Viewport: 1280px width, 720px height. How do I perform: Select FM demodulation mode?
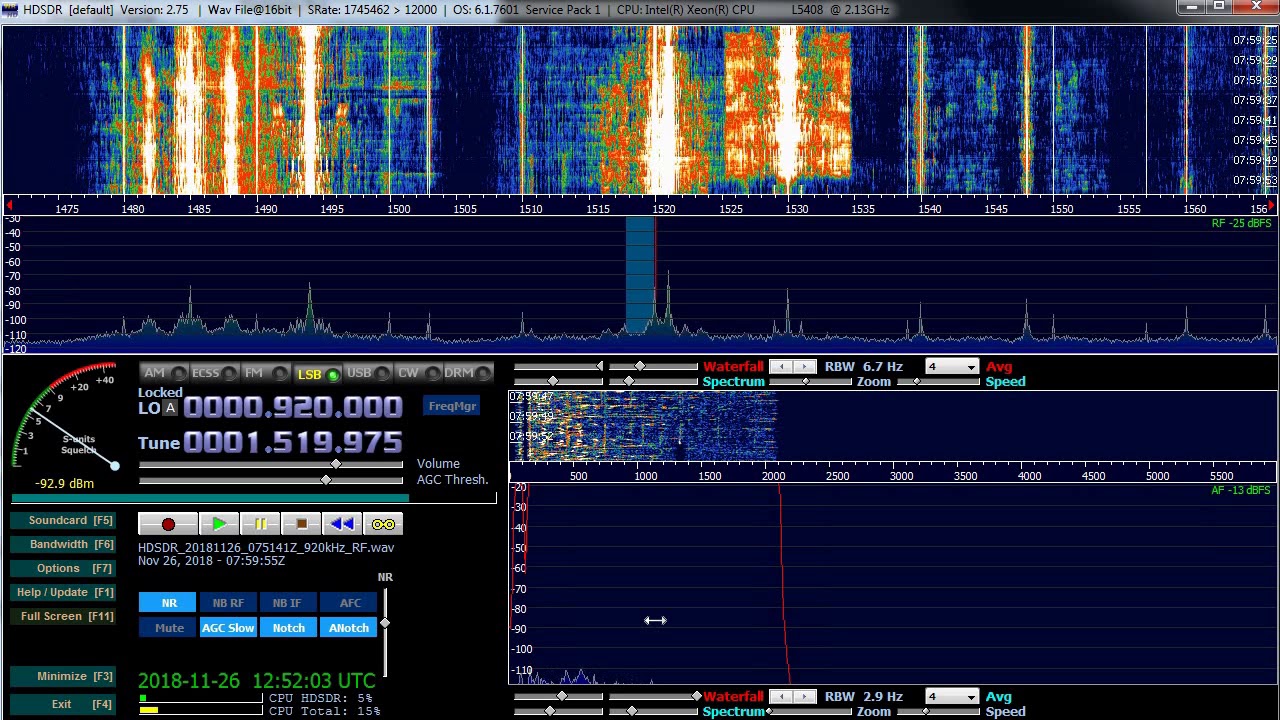click(x=265, y=373)
